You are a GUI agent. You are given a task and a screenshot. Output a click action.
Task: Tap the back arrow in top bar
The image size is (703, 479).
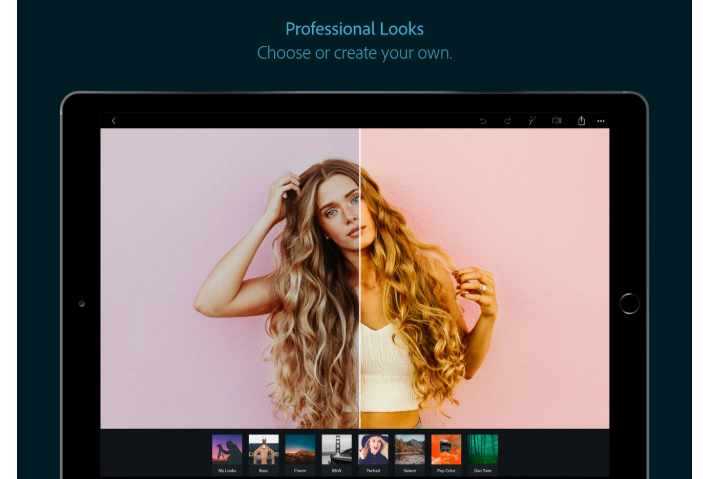(x=114, y=121)
